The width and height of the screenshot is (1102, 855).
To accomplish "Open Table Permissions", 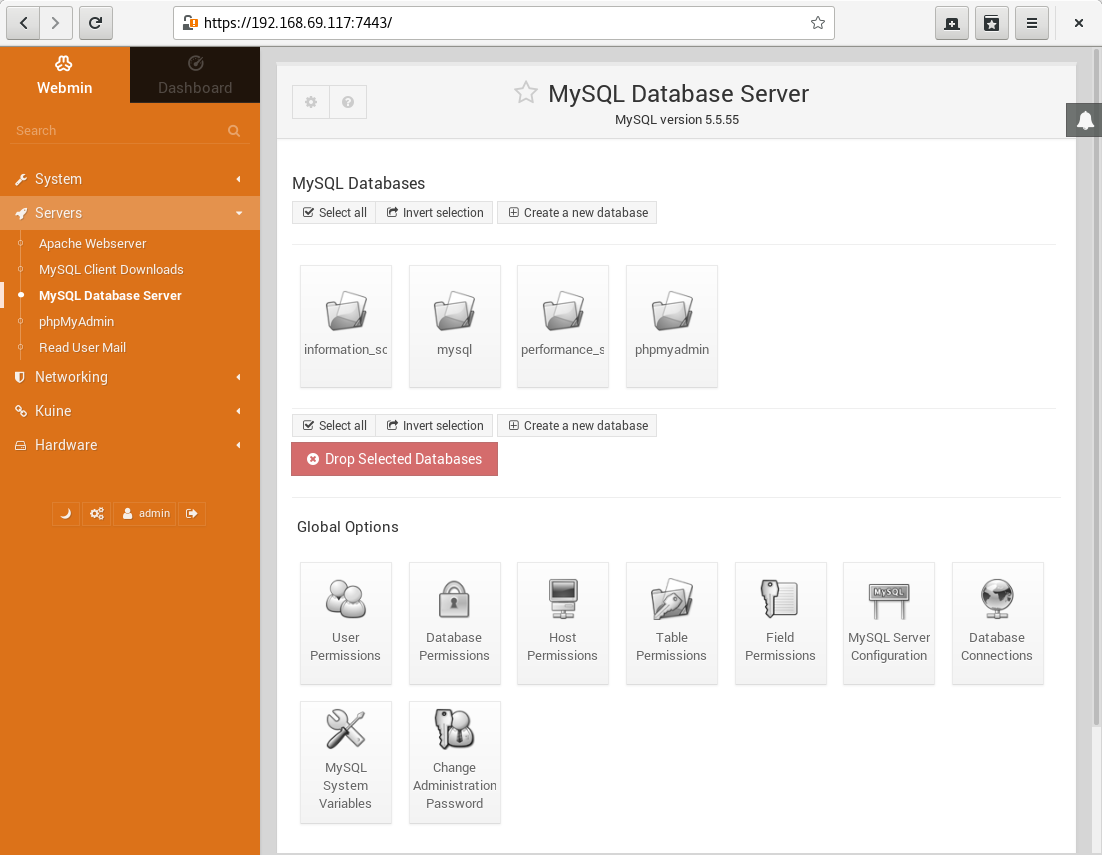I will click(672, 623).
